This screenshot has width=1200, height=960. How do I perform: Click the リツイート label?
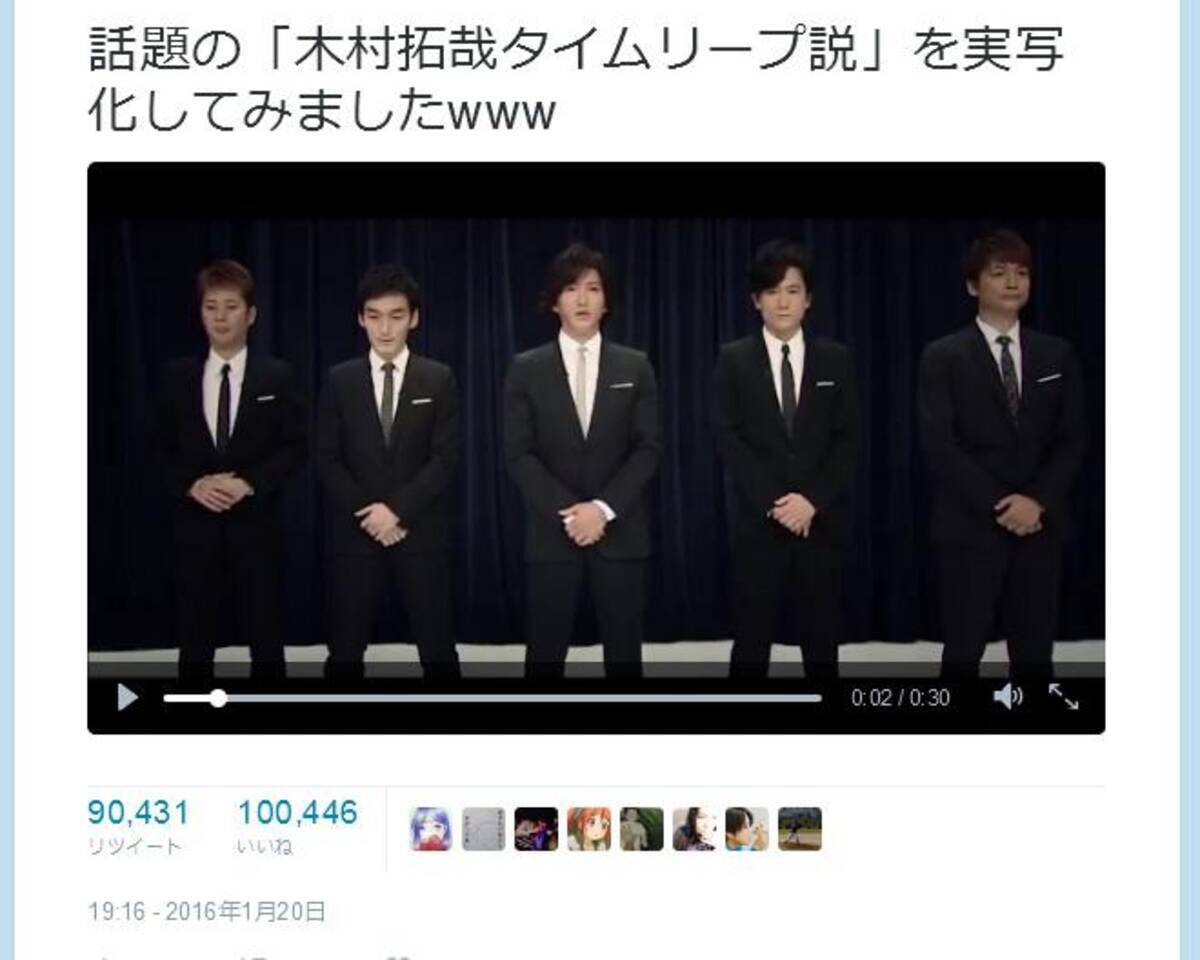pyautogui.click(x=135, y=847)
